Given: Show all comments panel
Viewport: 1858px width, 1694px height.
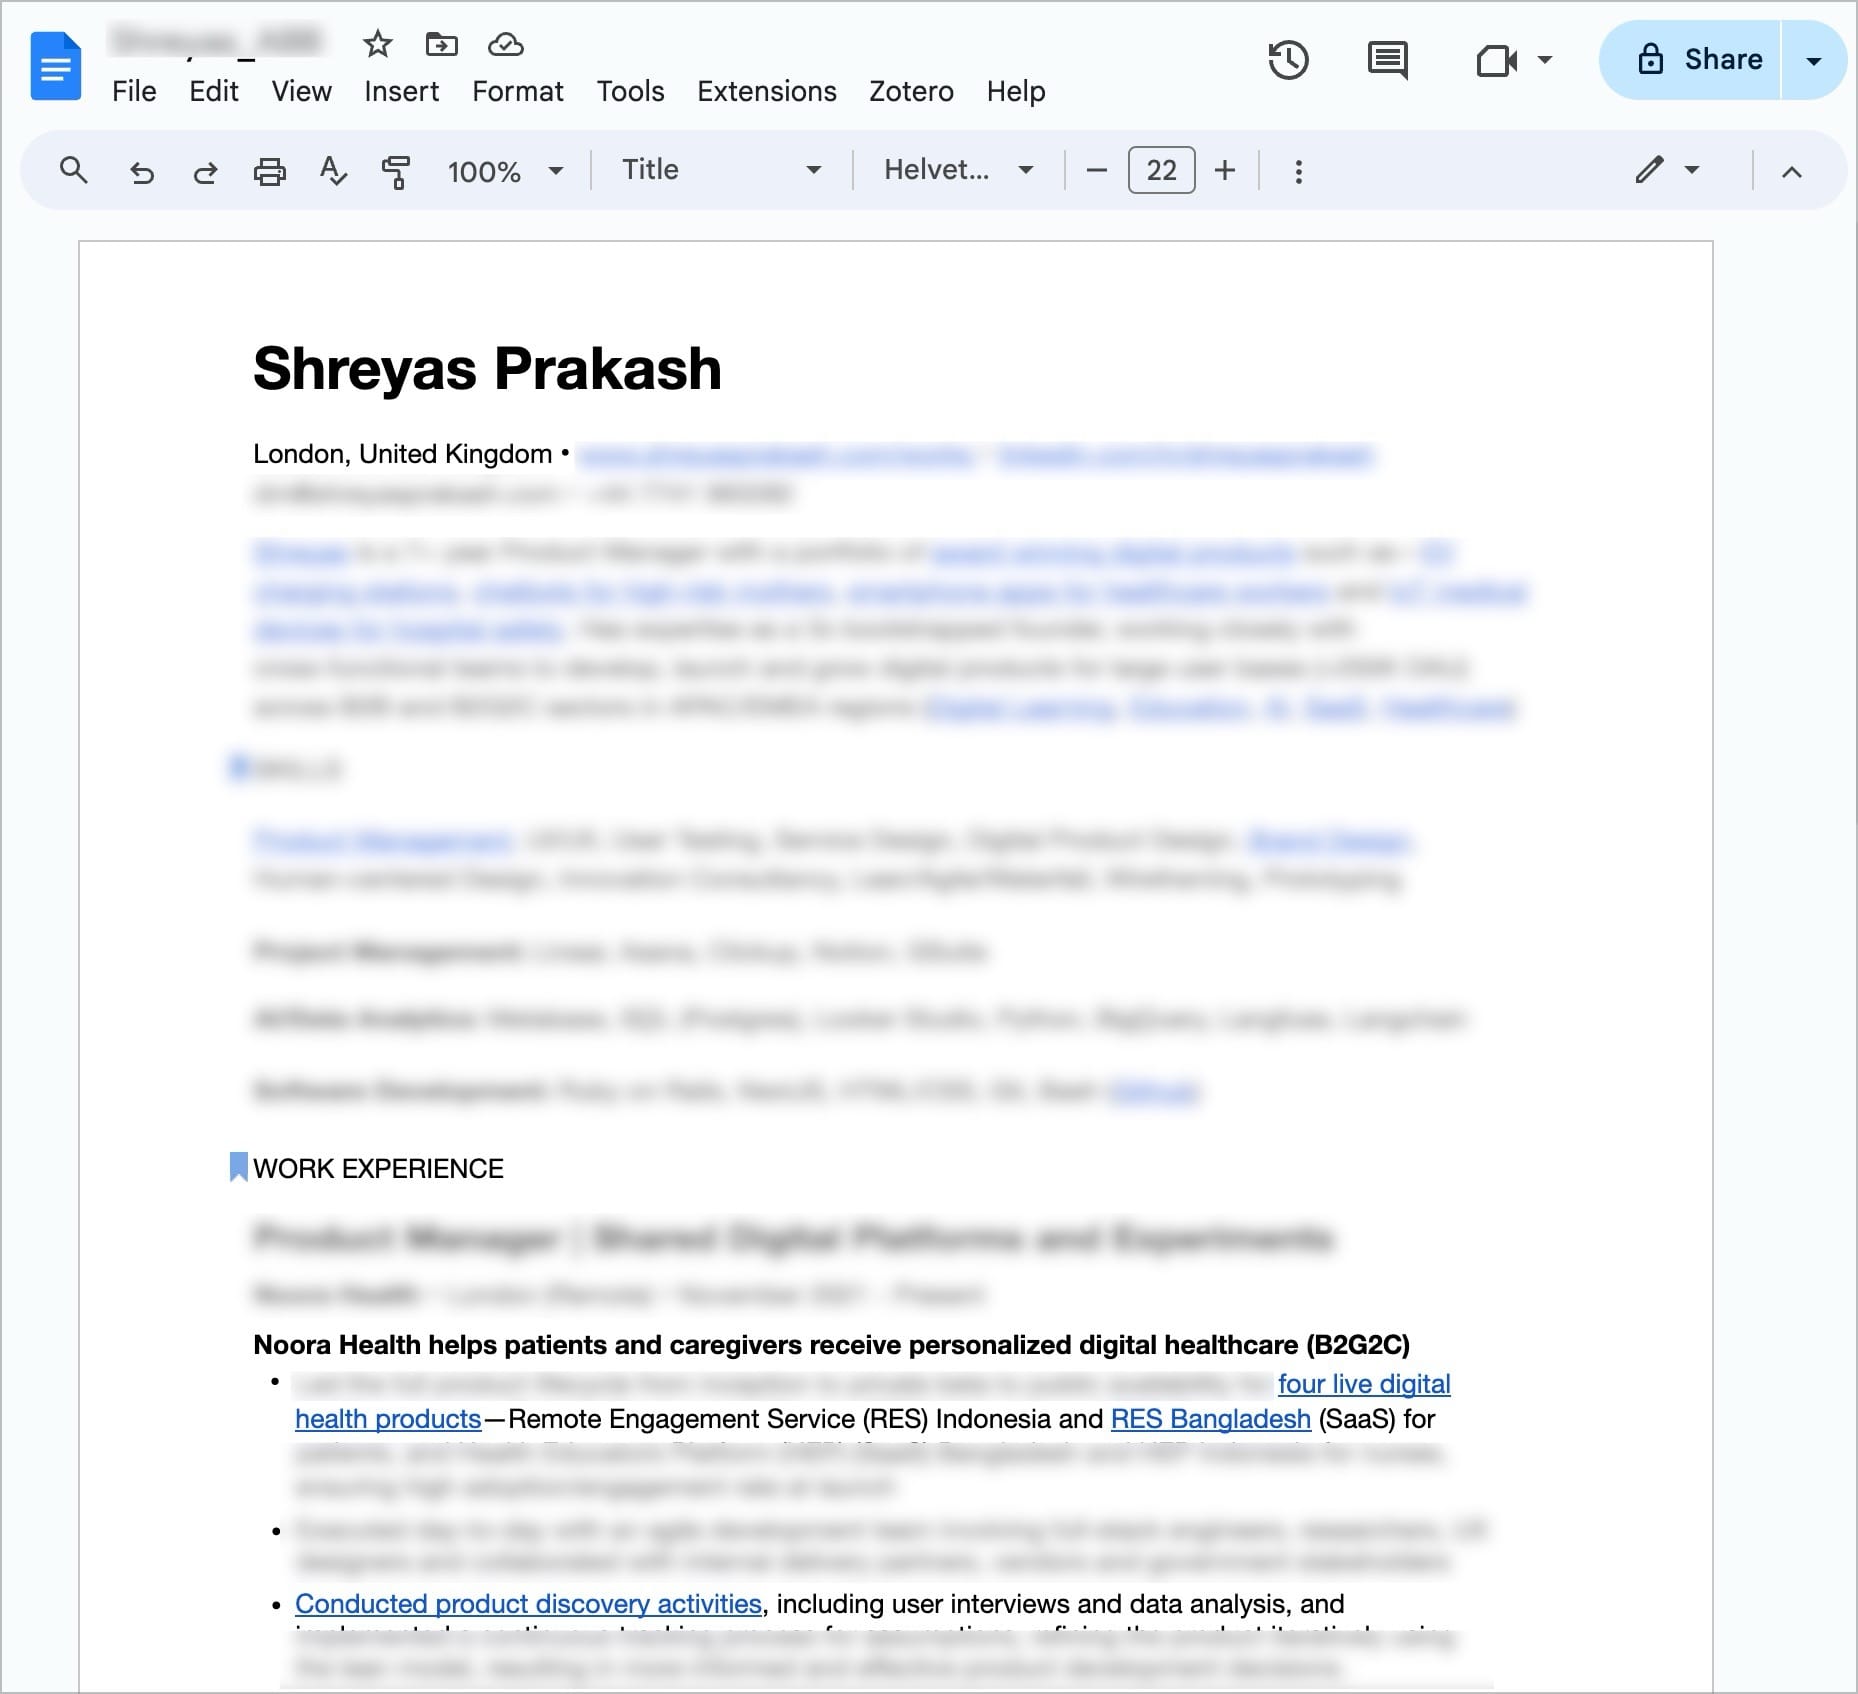Looking at the screenshot, I should coord(1387,60).
